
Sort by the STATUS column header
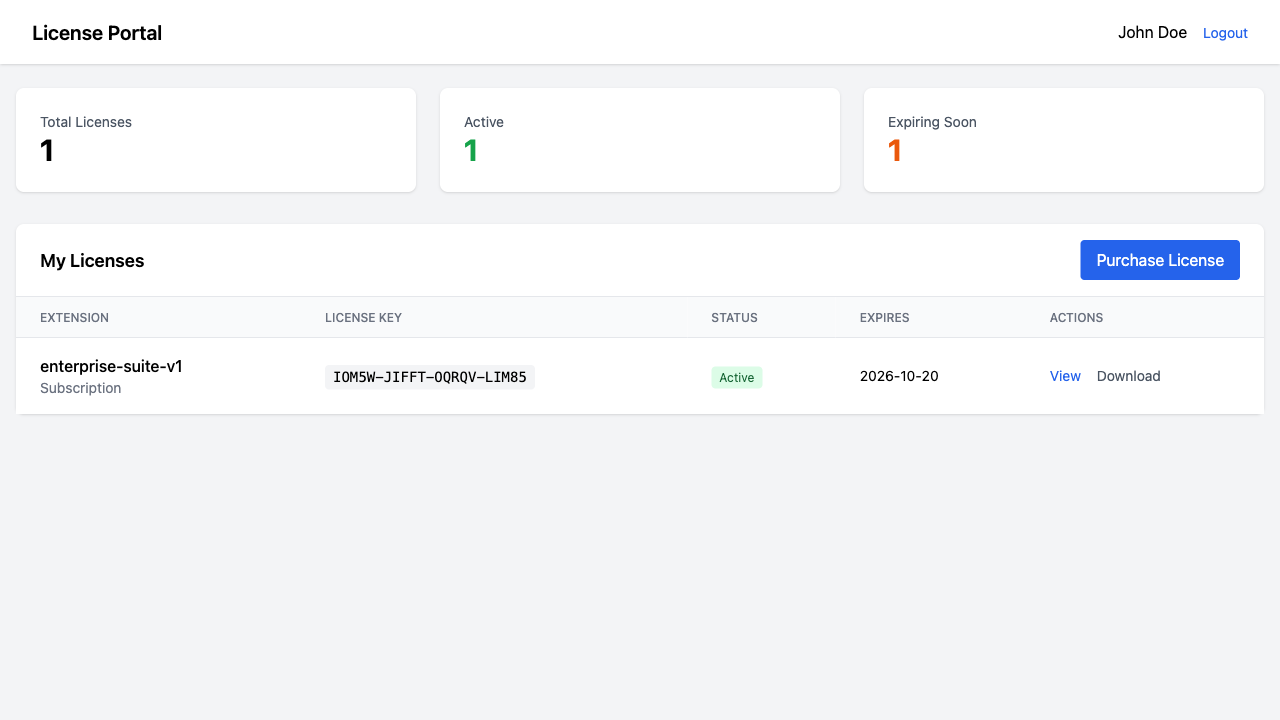(734, 317)
